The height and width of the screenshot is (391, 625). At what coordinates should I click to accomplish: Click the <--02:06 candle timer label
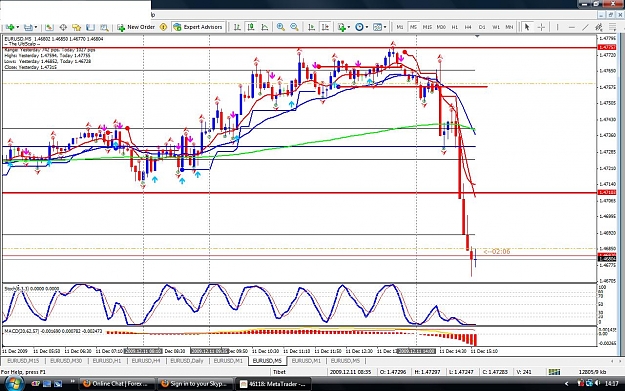pyautogui.click(x=497, y=251)
